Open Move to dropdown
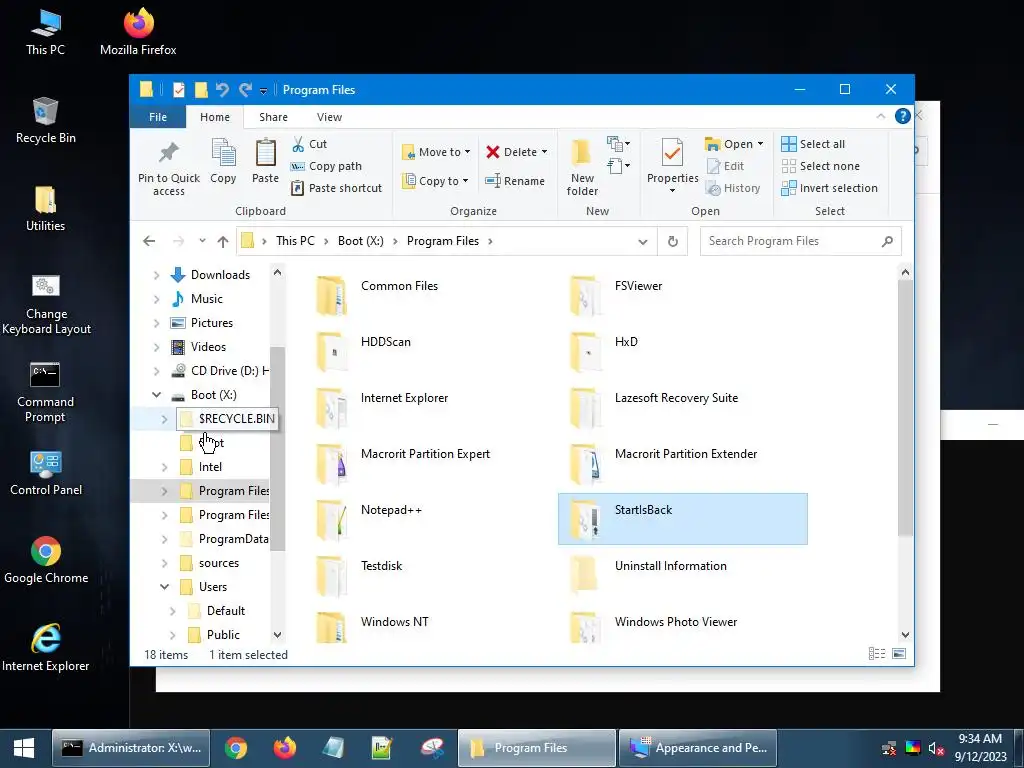The image size is (1024, 768). pos(436,152)
